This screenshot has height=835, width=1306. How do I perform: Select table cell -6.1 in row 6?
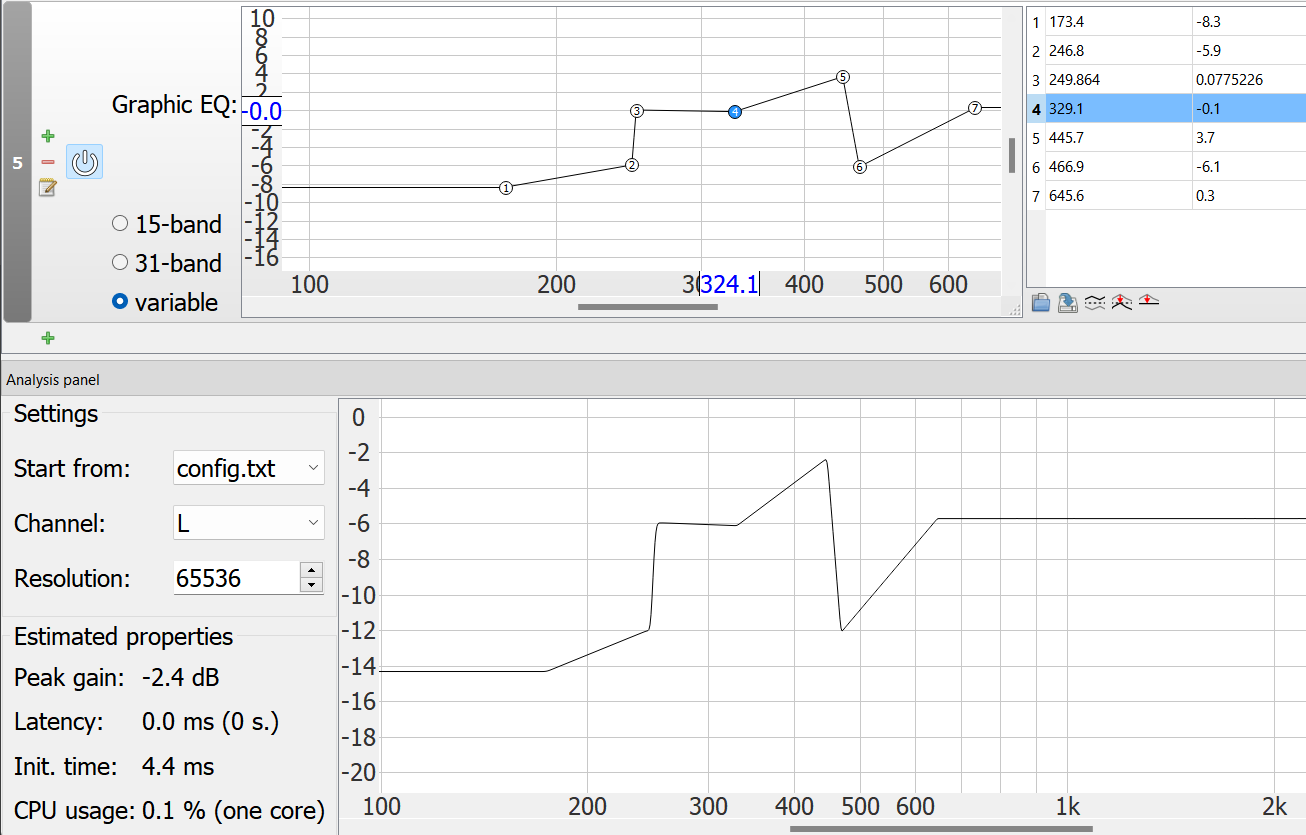[x=1249, y=166]
